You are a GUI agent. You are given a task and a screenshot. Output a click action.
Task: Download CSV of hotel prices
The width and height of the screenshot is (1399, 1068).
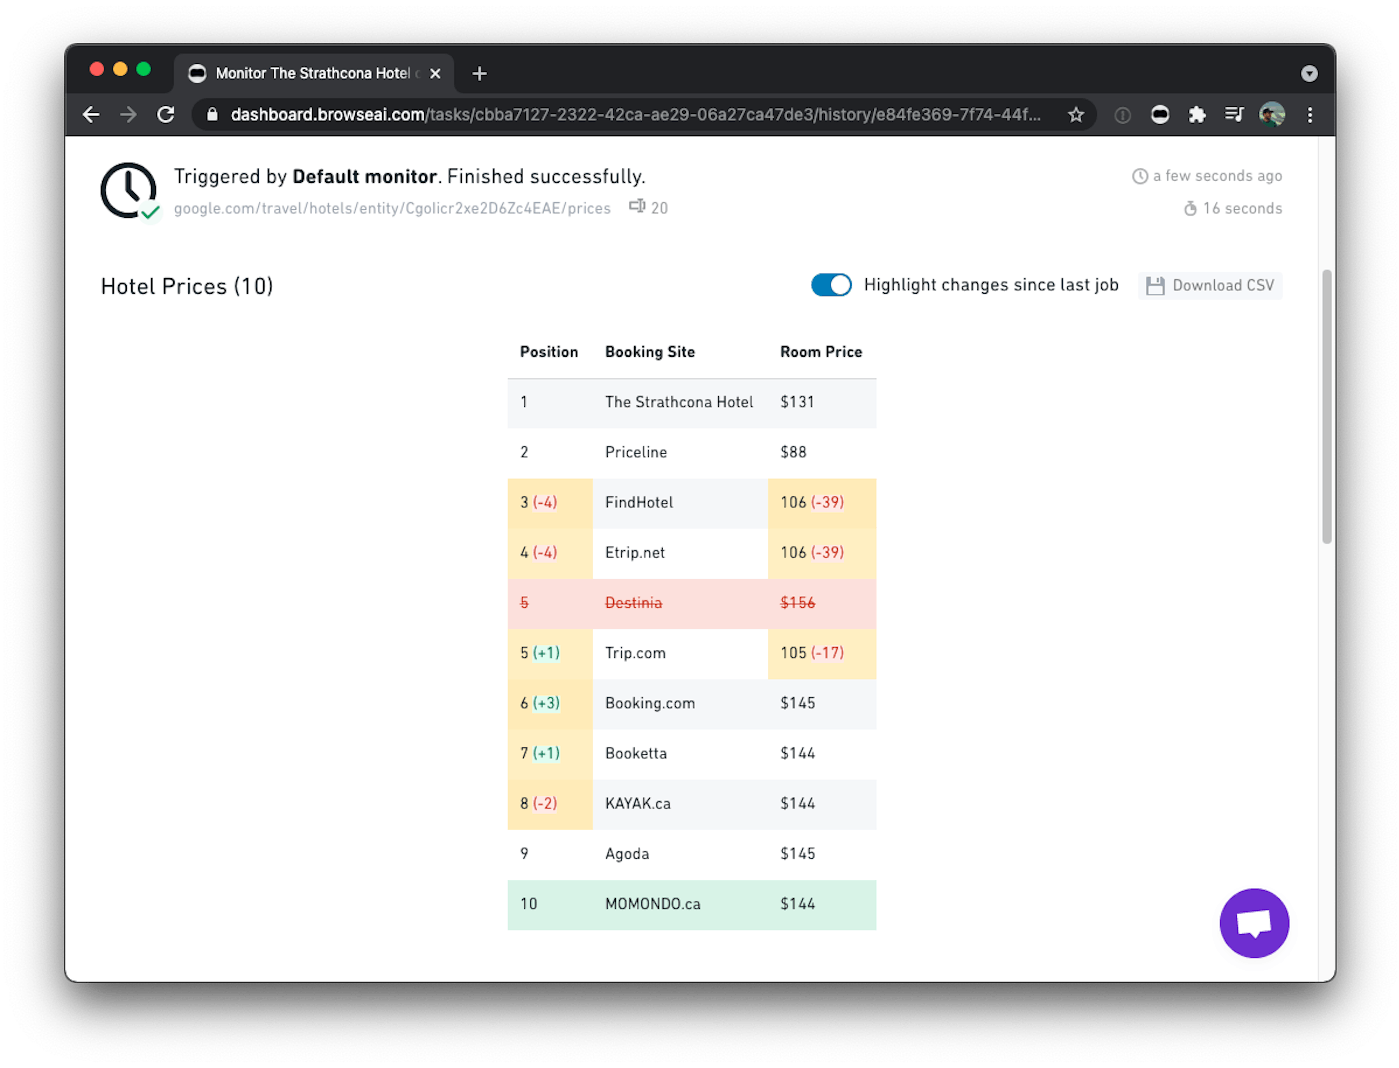tap(1210, 286)
